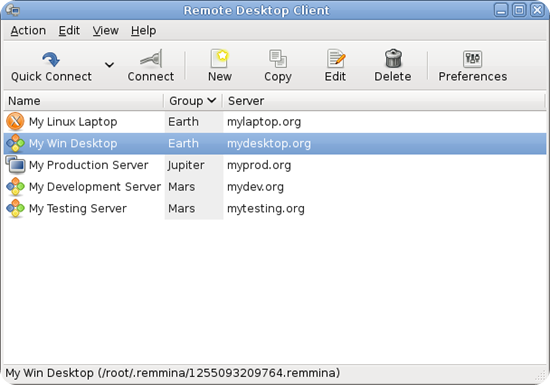550x385 pixels.
Task: Create a New connection profile
Action: (x=220, y=66)
